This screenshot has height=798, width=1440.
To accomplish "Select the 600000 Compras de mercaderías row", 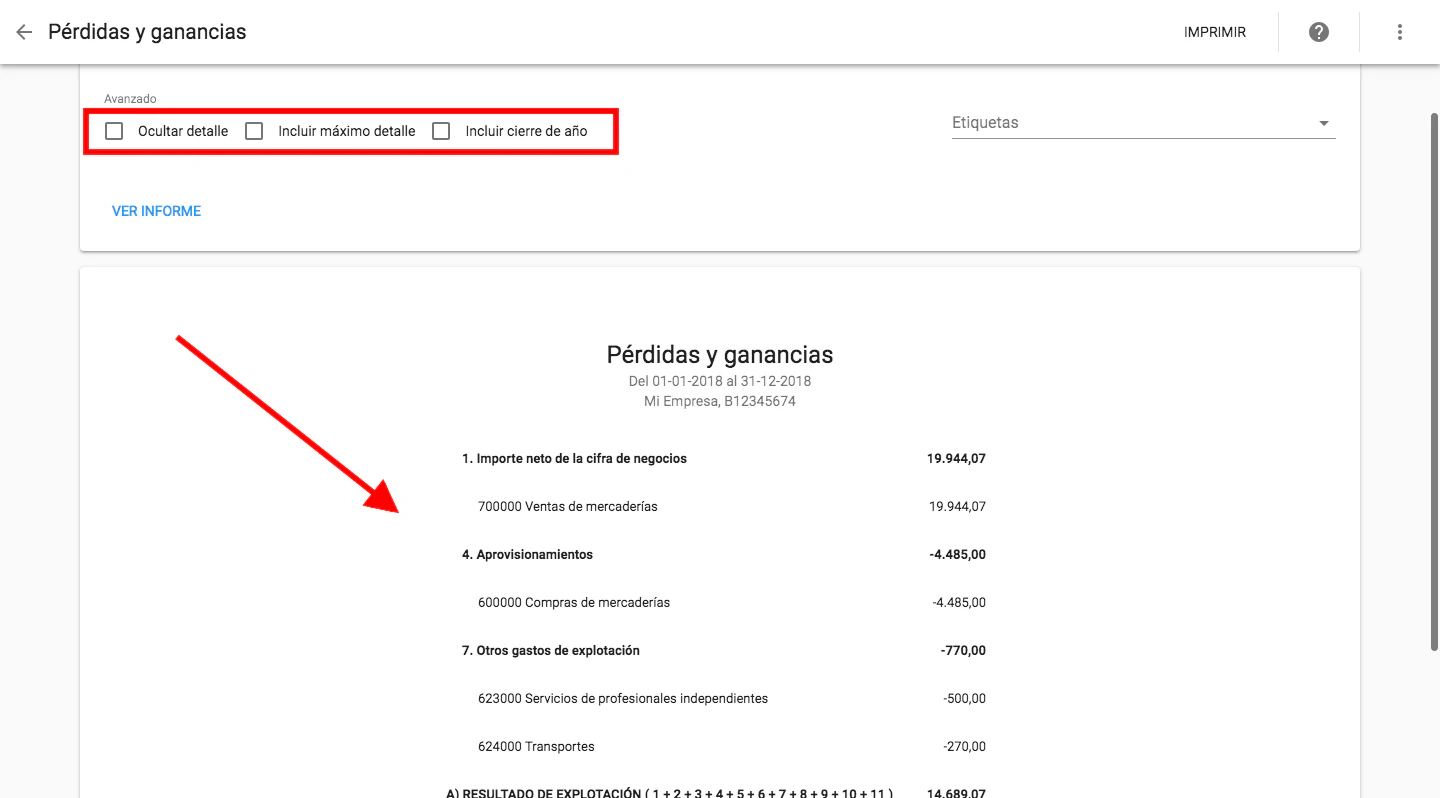I will click(x=574, y=602).
